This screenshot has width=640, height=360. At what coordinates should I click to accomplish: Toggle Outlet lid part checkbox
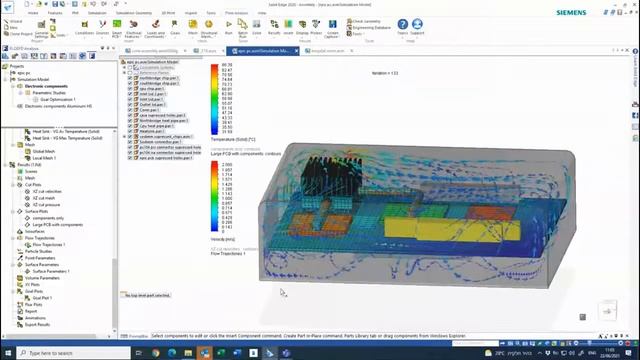(x=130, y=104)
